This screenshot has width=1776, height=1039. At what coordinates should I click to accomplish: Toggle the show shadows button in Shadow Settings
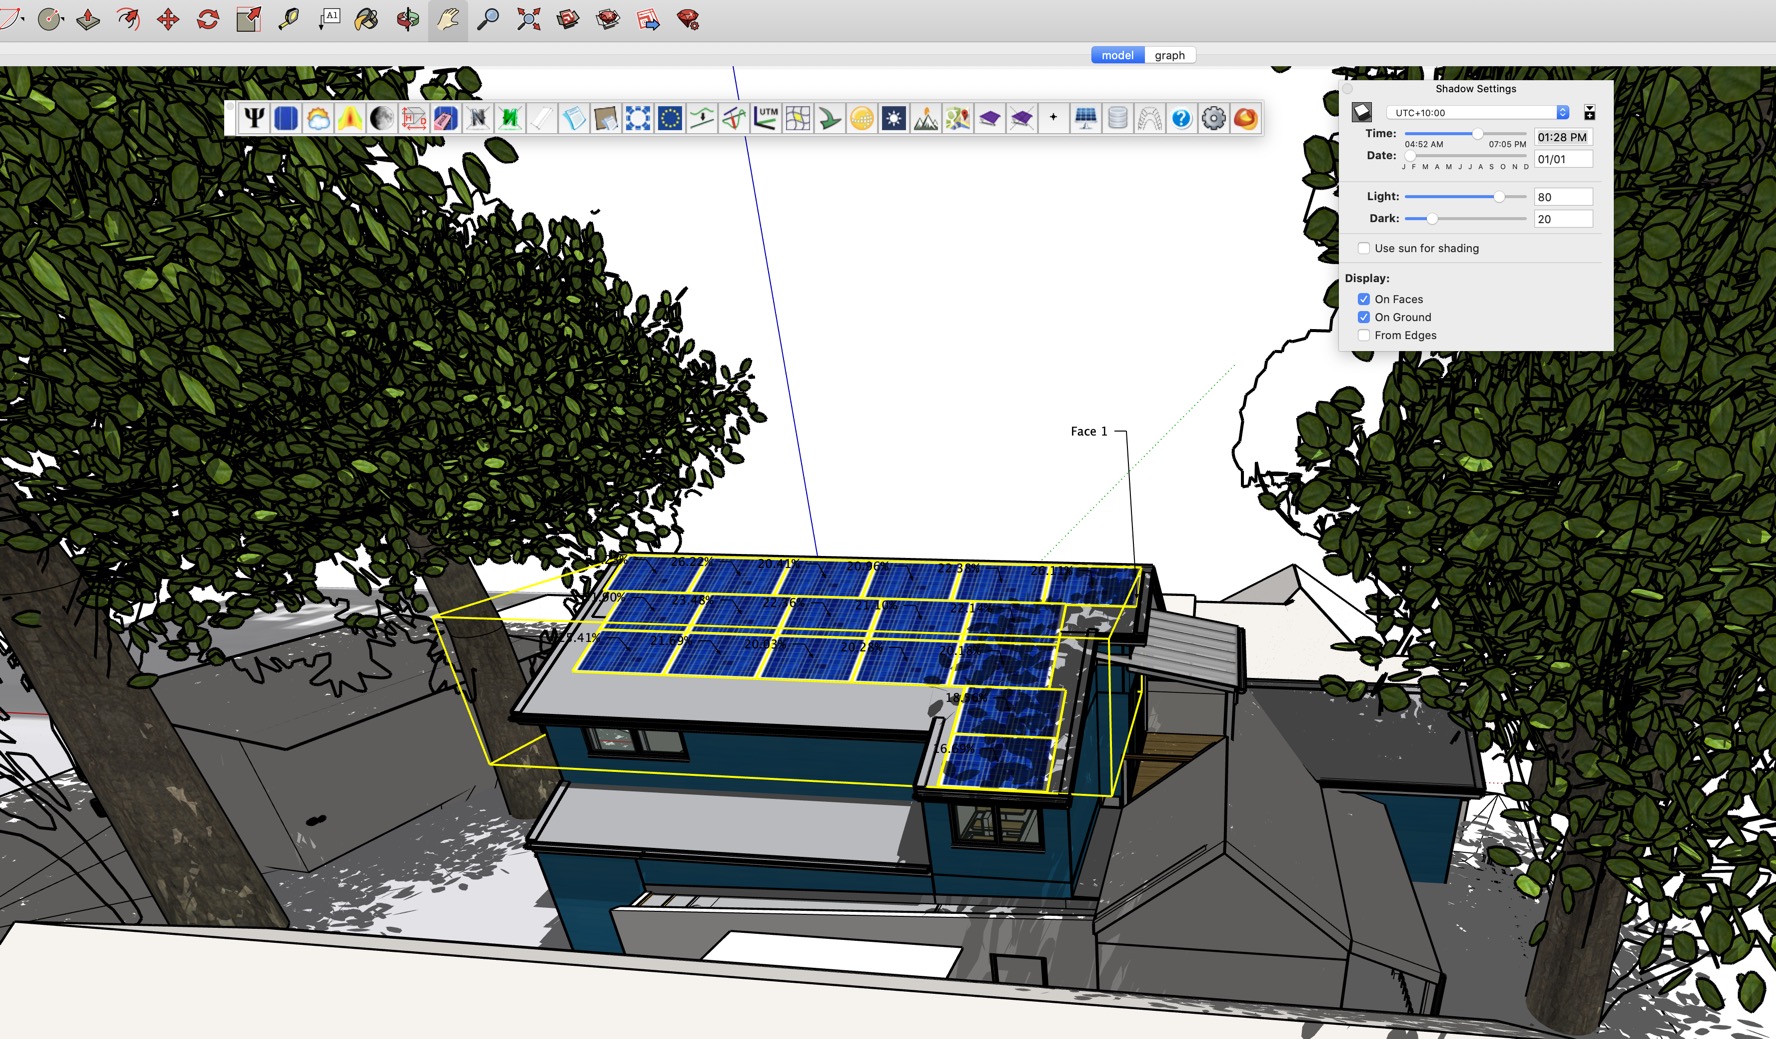coord(1362,112)
